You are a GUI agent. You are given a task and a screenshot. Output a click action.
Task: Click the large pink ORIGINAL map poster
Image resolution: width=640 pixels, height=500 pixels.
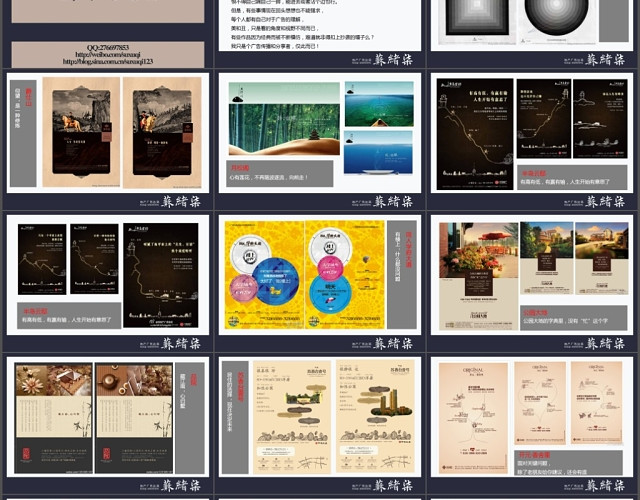click(473, 418)
